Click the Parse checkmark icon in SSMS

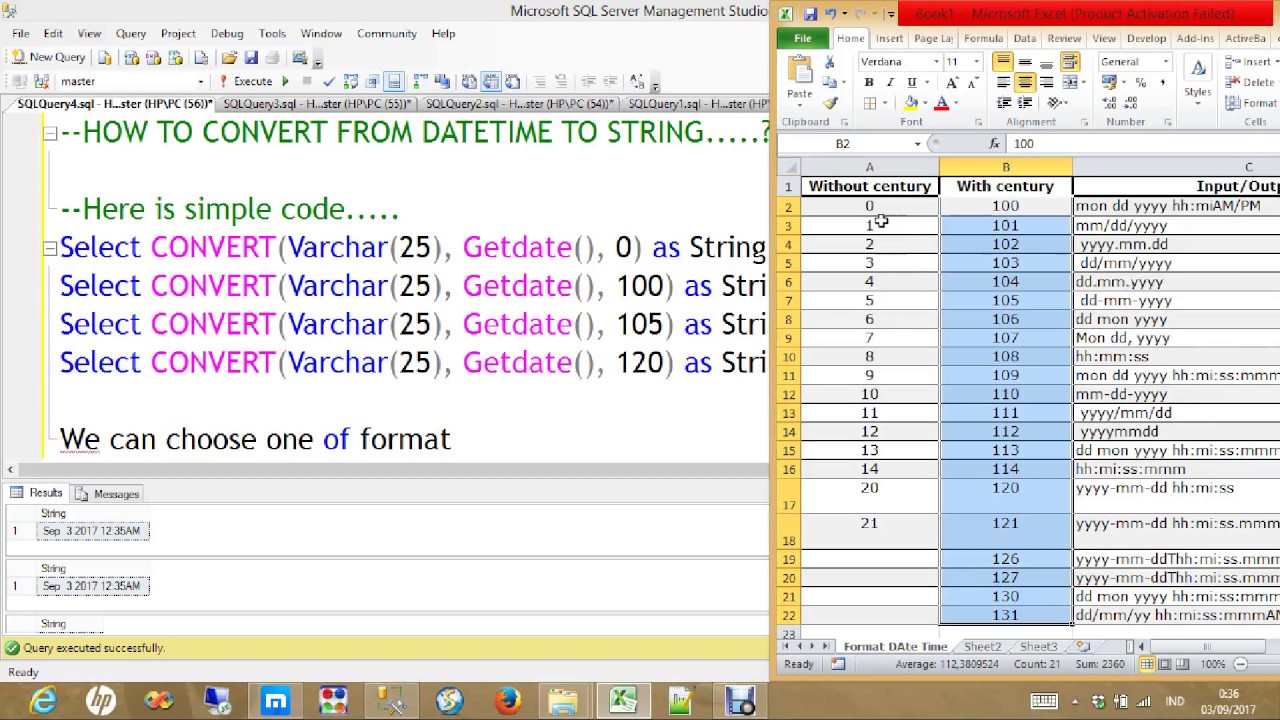point(329,81)
